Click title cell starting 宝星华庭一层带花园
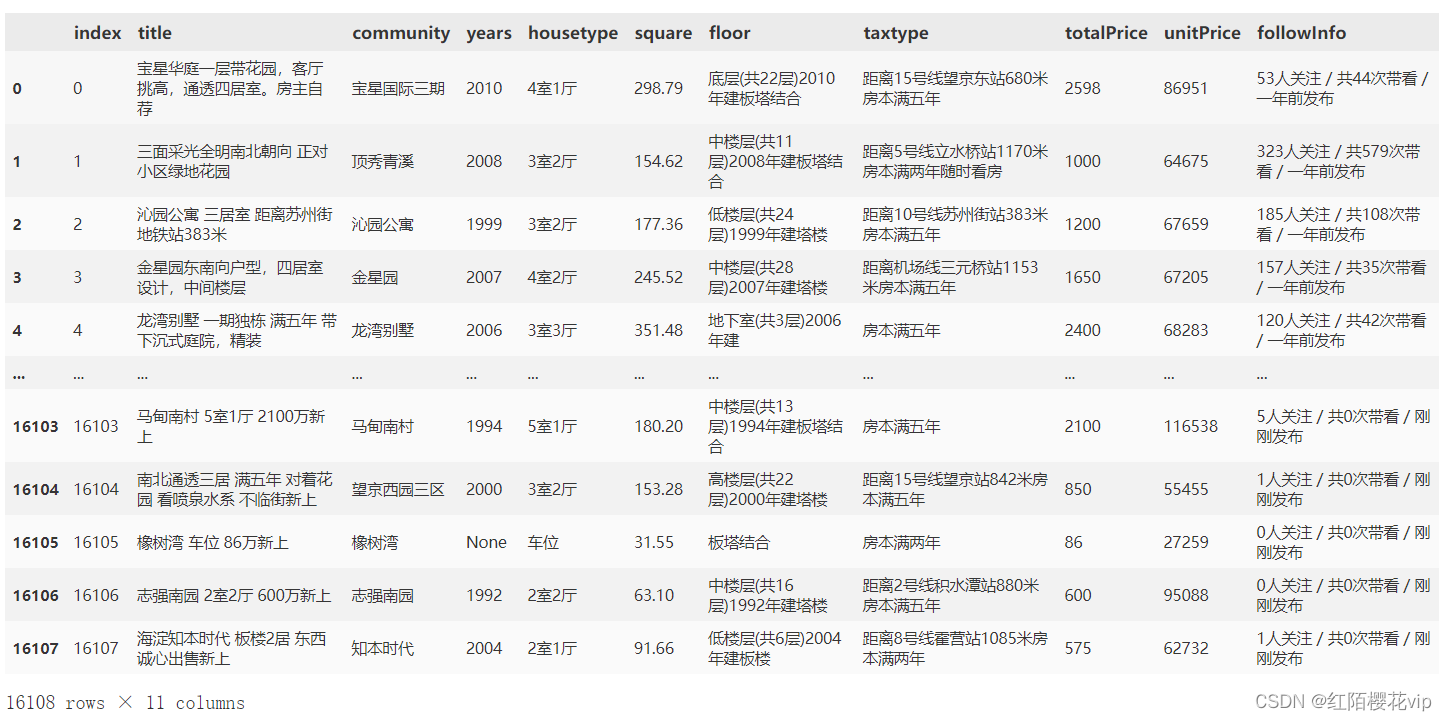Image resolution: width=1447 pixels, height=721 pixels. 231,88
